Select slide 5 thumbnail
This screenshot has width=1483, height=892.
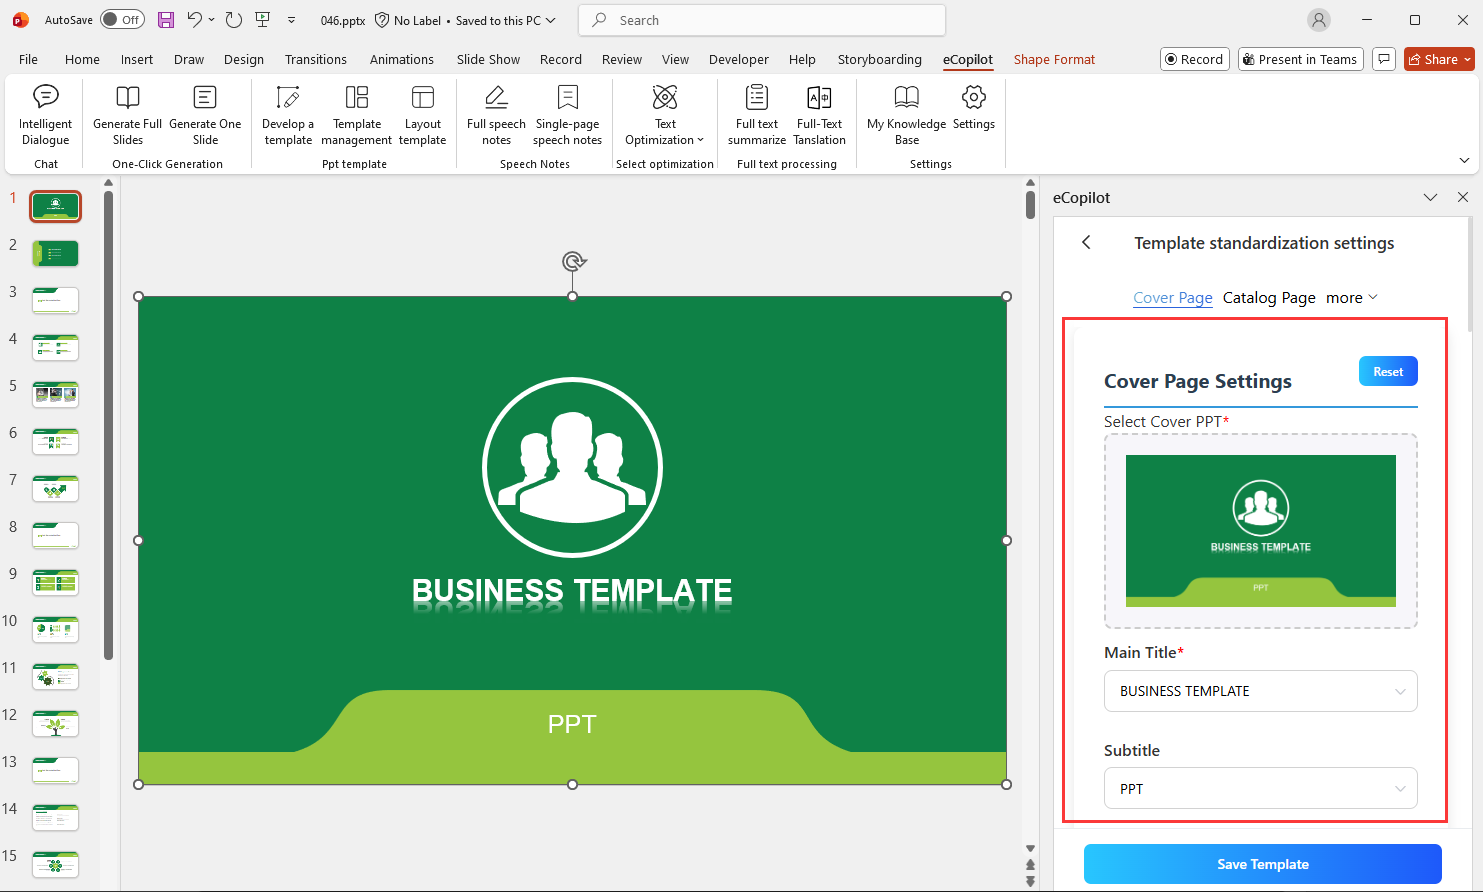click(x=55, y=394)
